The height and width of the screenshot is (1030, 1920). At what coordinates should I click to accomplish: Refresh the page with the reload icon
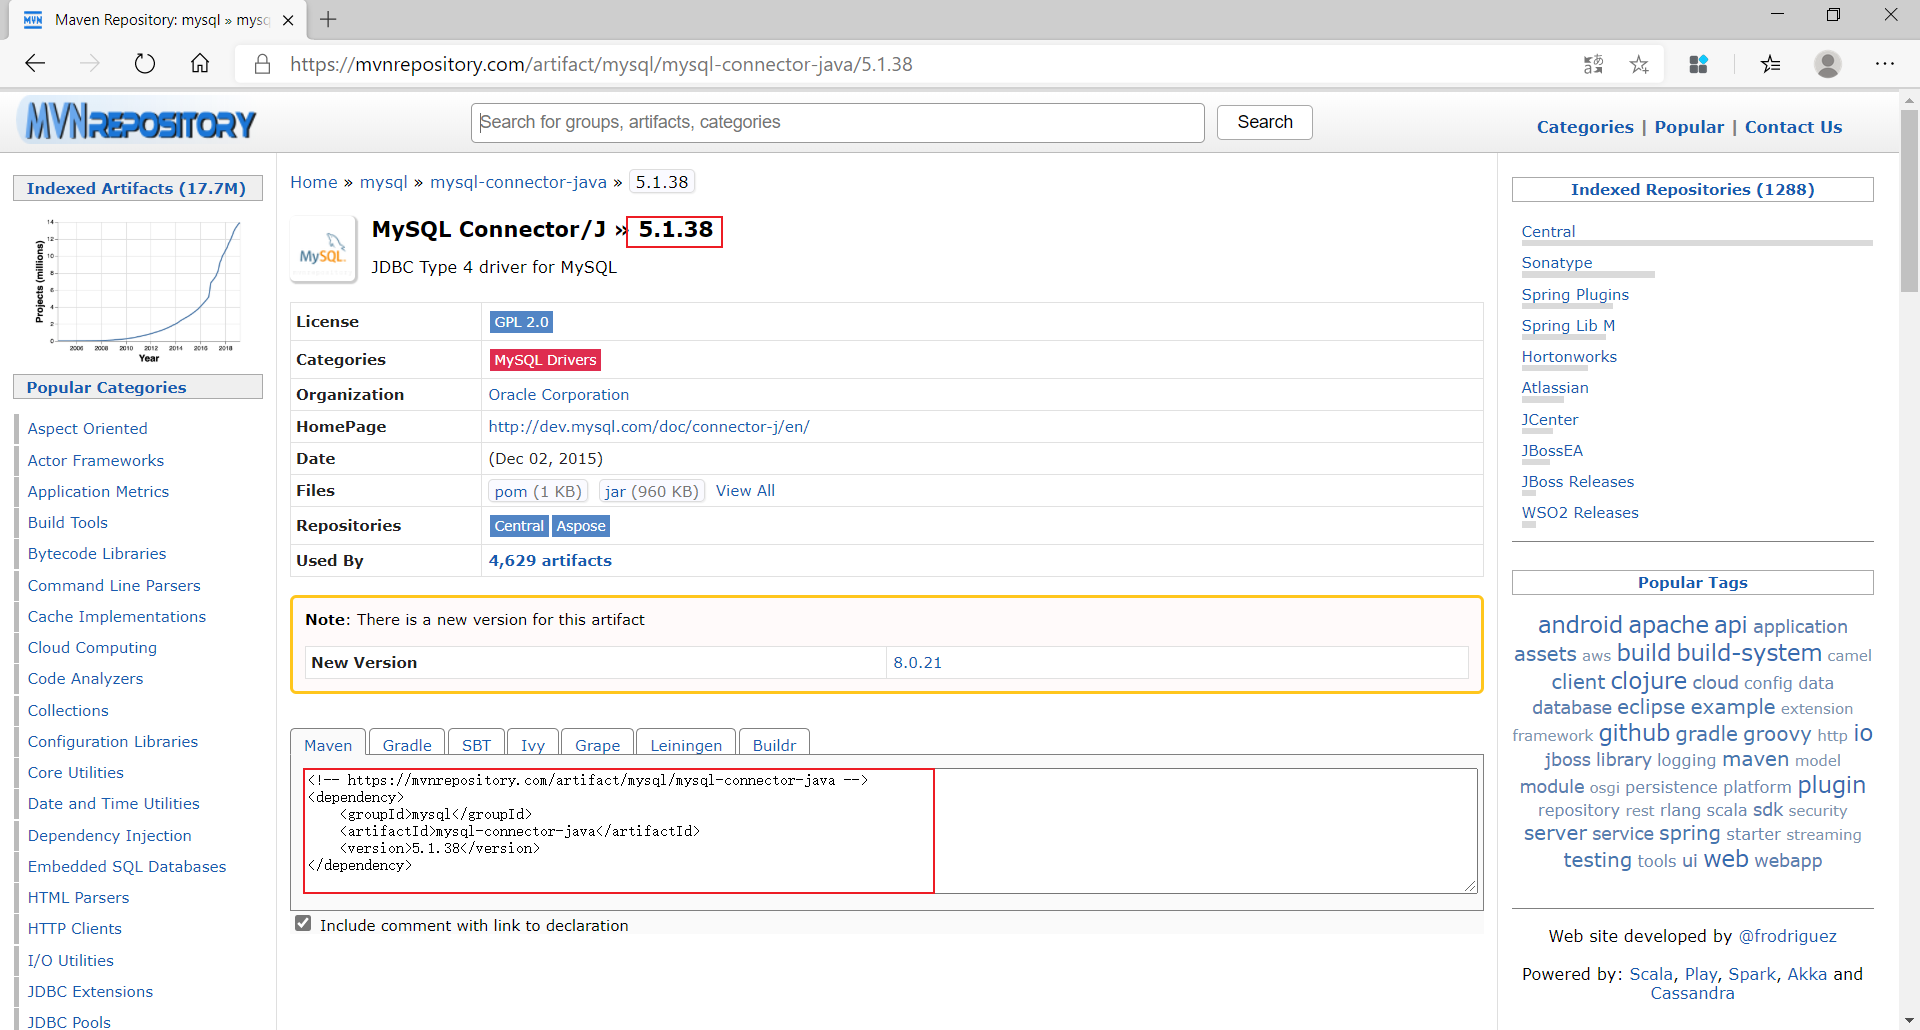[145, 64]
